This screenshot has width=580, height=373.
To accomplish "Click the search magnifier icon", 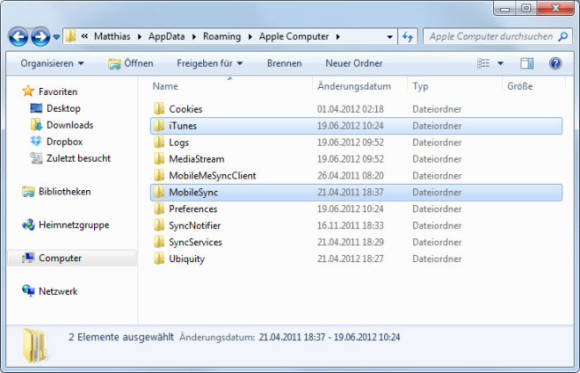I will pyautogui.click(x=563, y=37).
